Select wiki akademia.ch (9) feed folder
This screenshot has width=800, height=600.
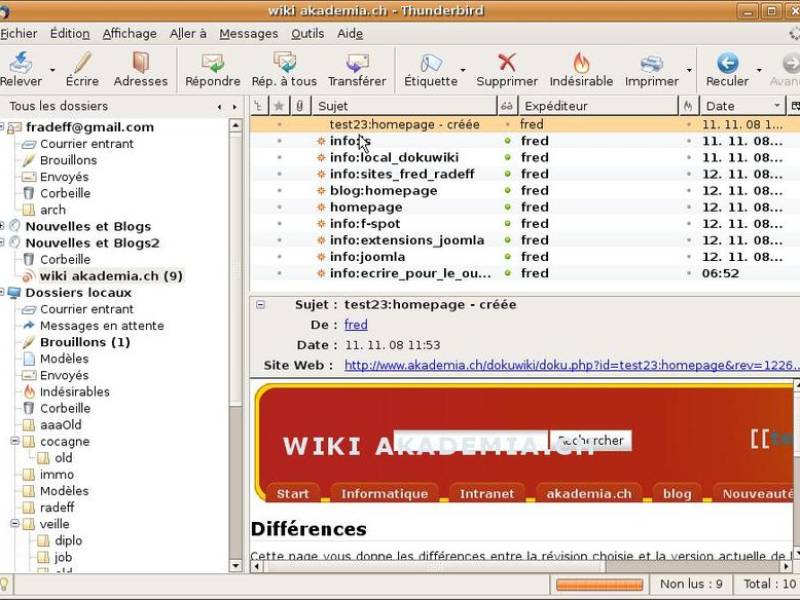(x=111, y=276)
